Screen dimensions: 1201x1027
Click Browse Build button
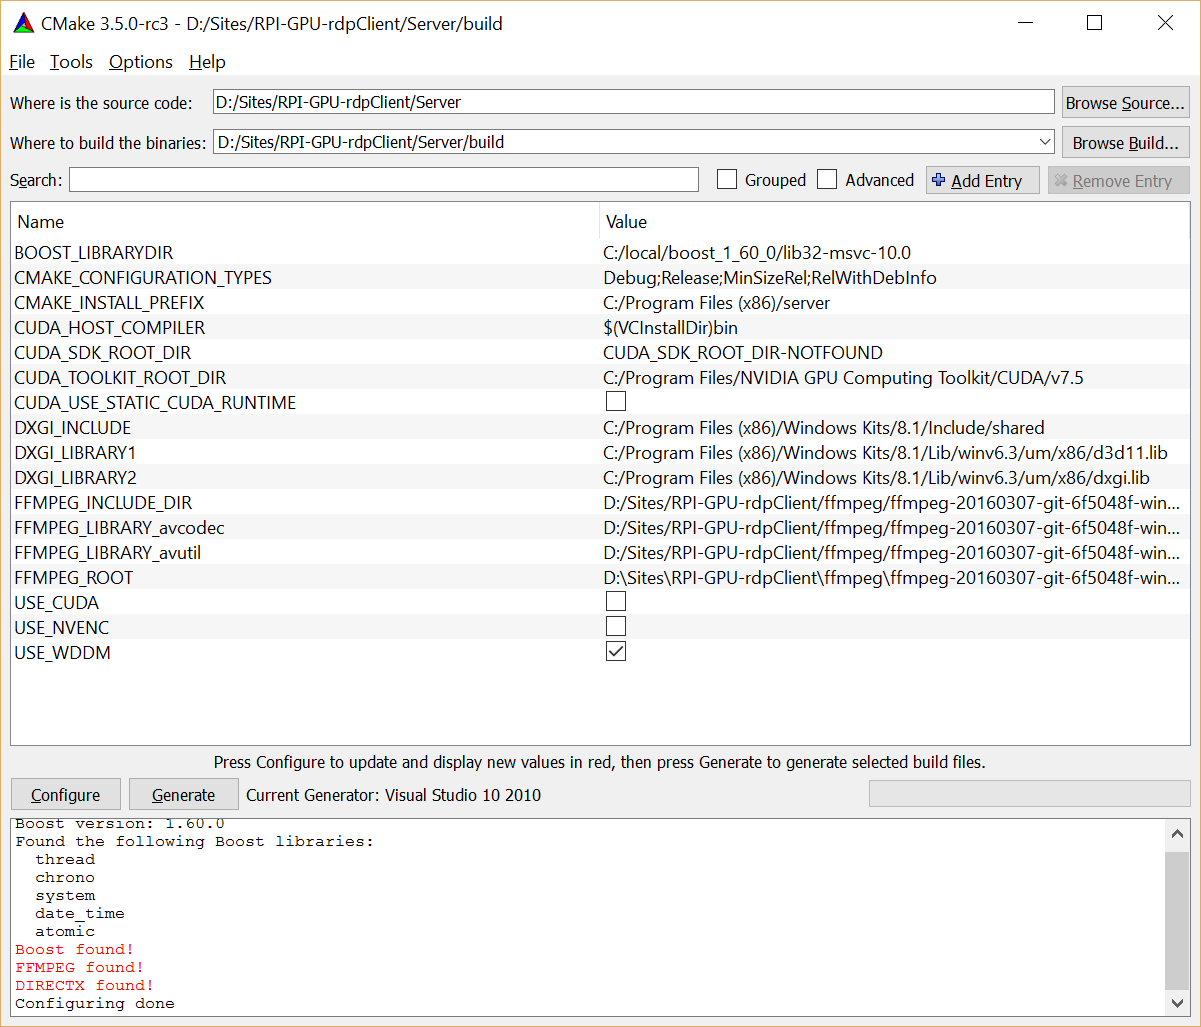1125,142
